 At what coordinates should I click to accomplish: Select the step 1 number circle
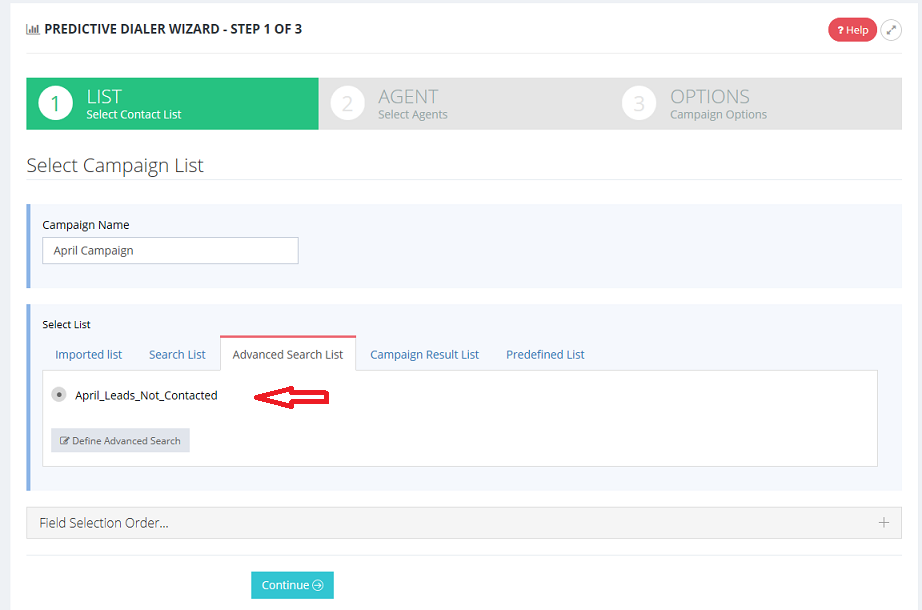coord(55,103)
